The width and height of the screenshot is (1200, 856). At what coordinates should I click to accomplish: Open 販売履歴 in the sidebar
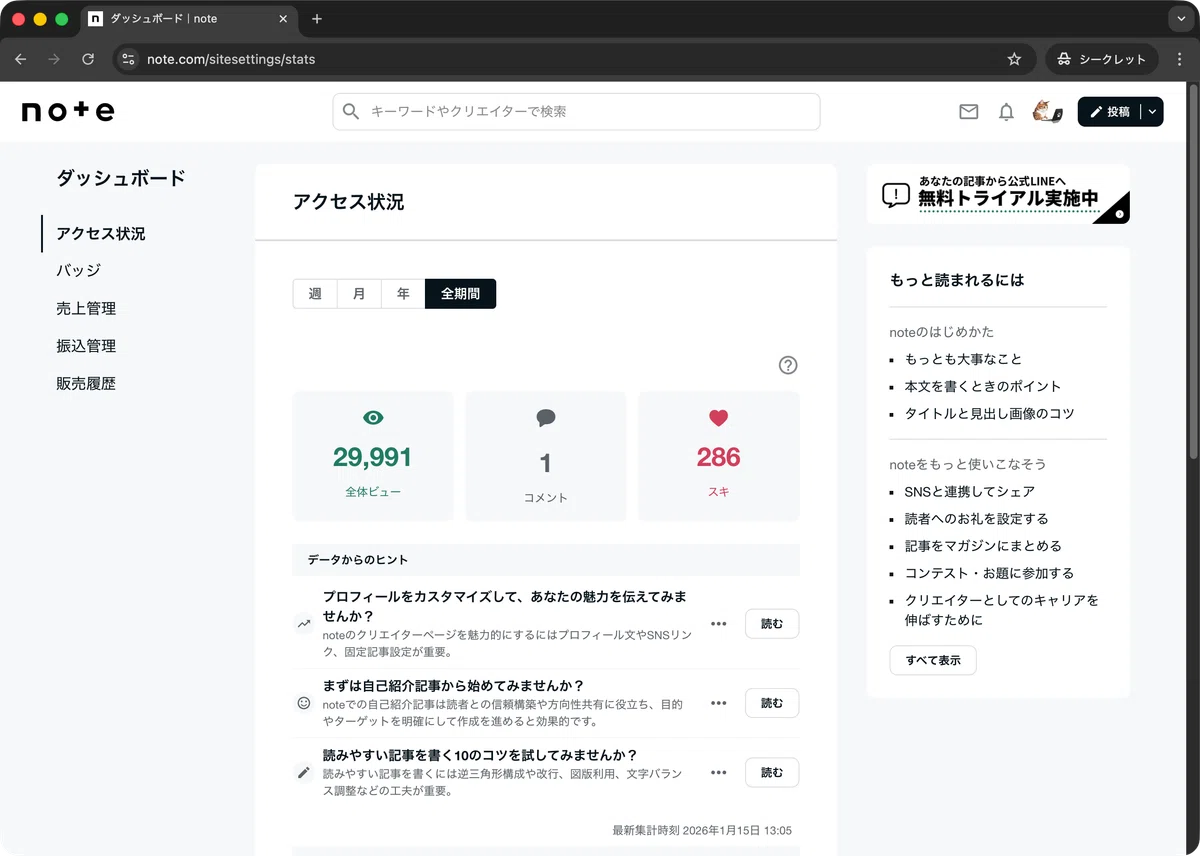click(86, 383)
